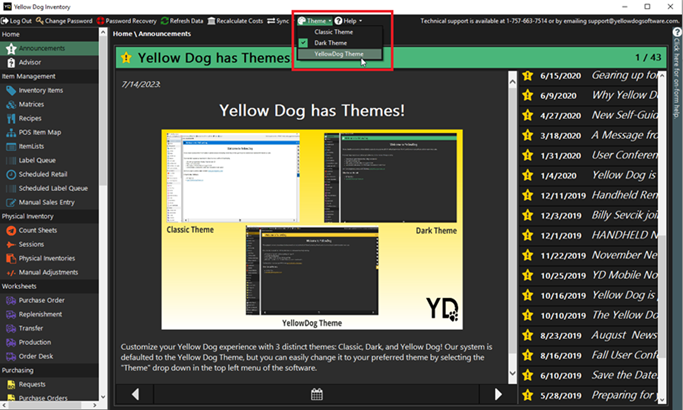This screenshot has height=410, width=683.
Task: Click the star icon in announcement header
Action: pos(126,58)
